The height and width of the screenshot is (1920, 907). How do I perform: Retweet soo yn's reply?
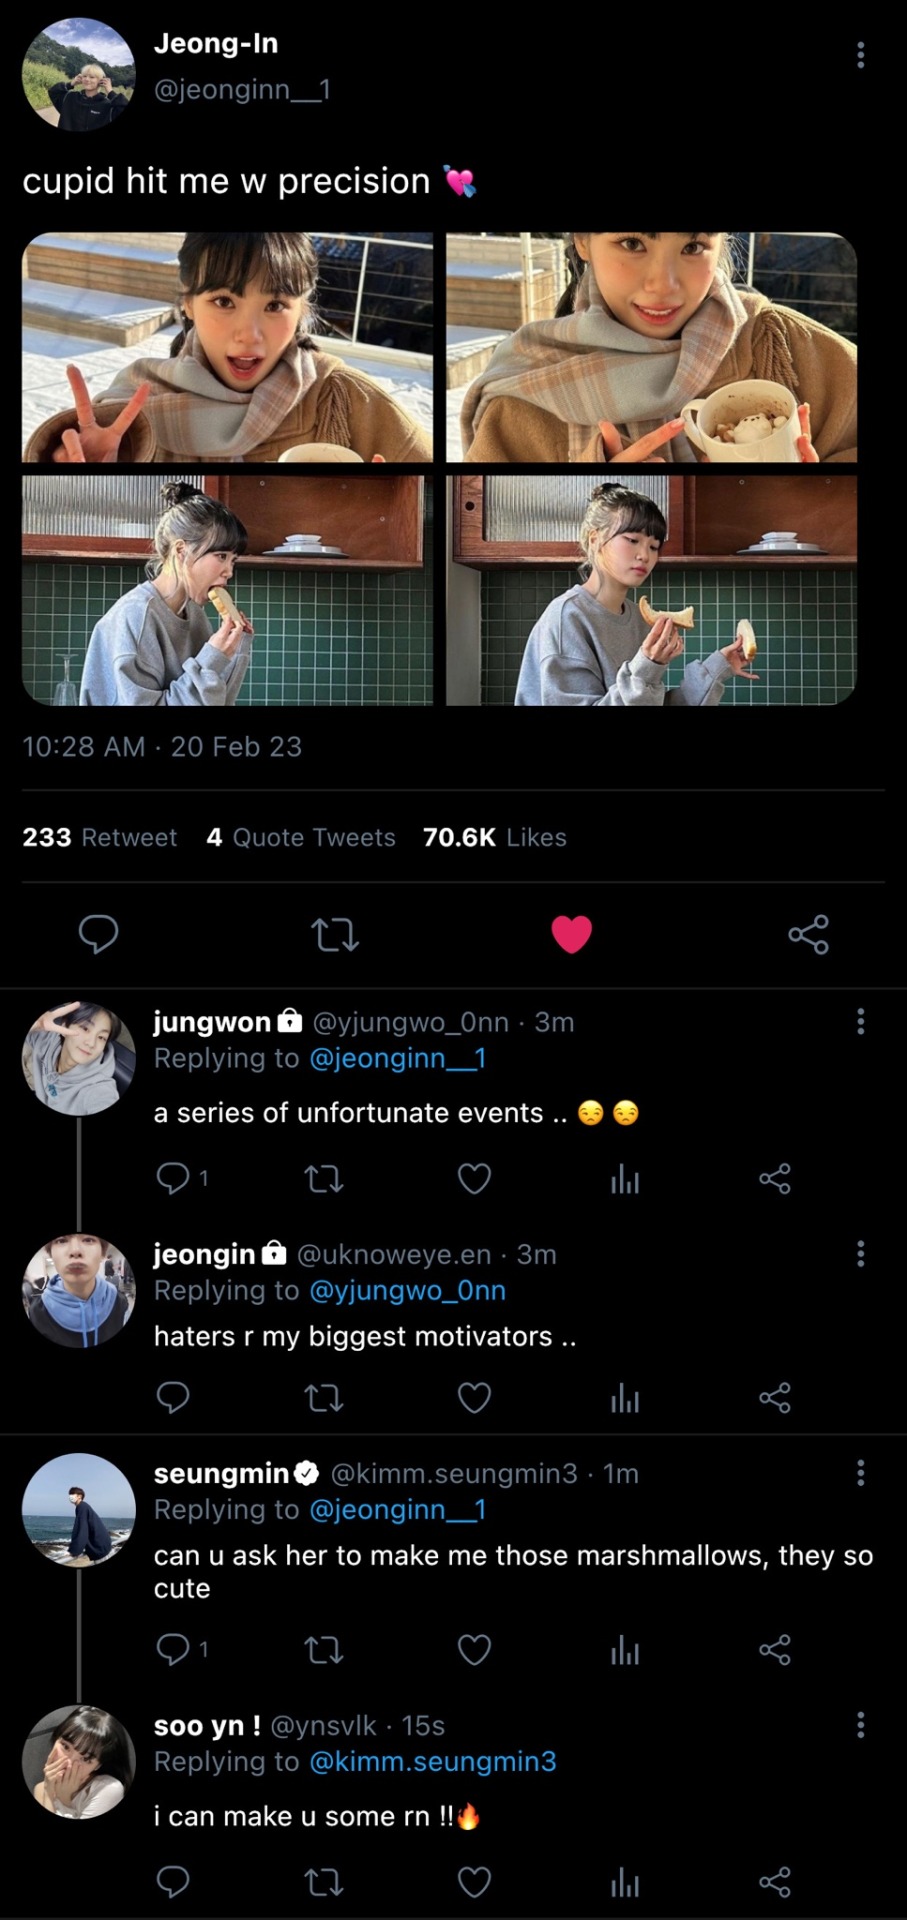323,1883
